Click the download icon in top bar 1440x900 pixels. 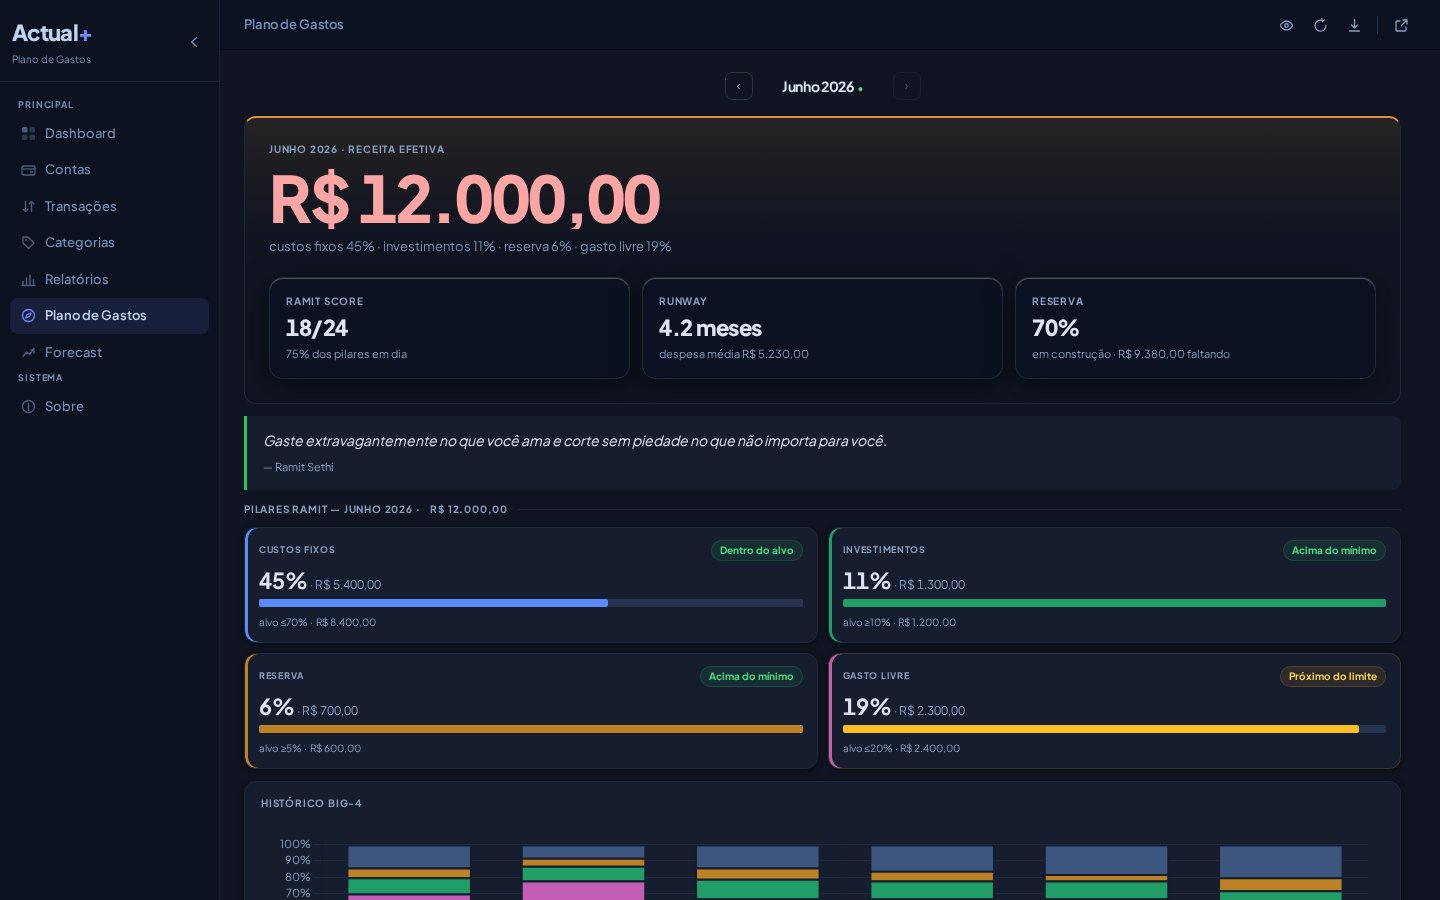1354,25
